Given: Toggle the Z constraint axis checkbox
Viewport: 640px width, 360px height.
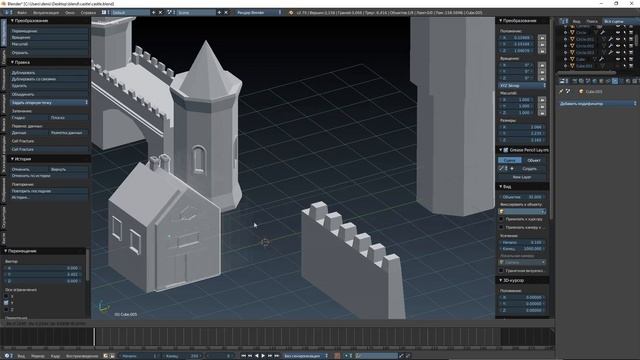Looking at the screenshot, I should [x=6, y=309].
